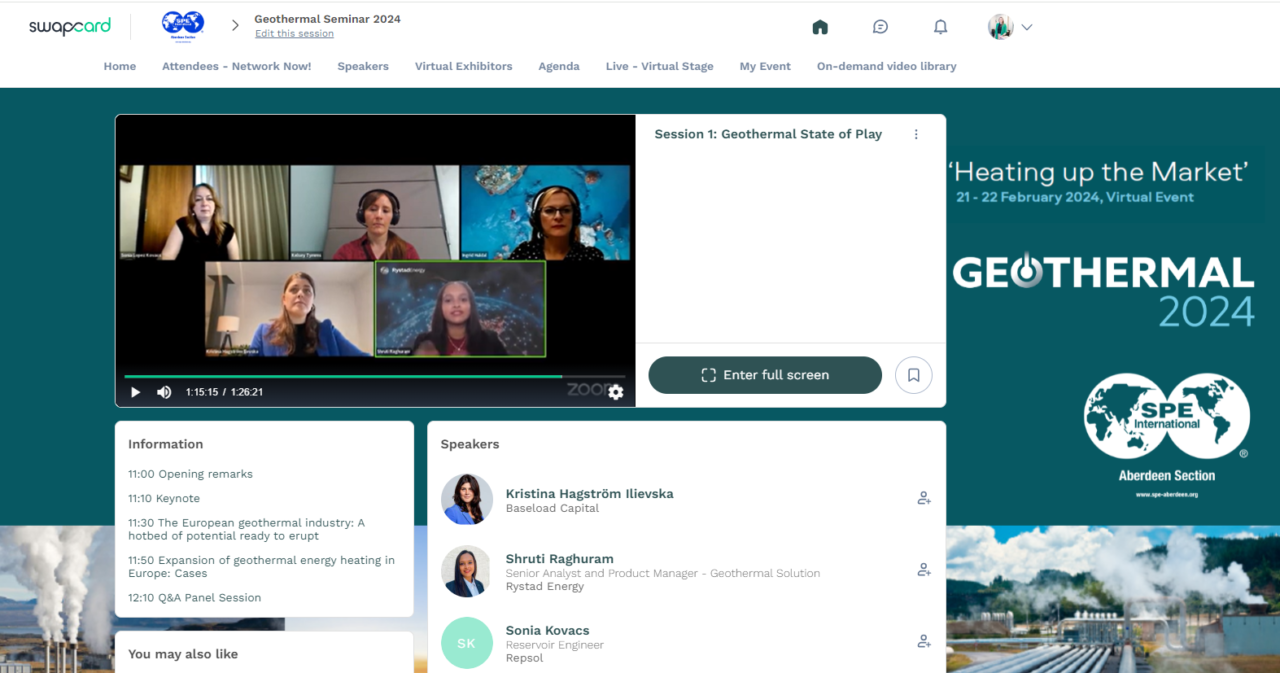
Task: Open the Speakers tab
Action: pos(363,66)
